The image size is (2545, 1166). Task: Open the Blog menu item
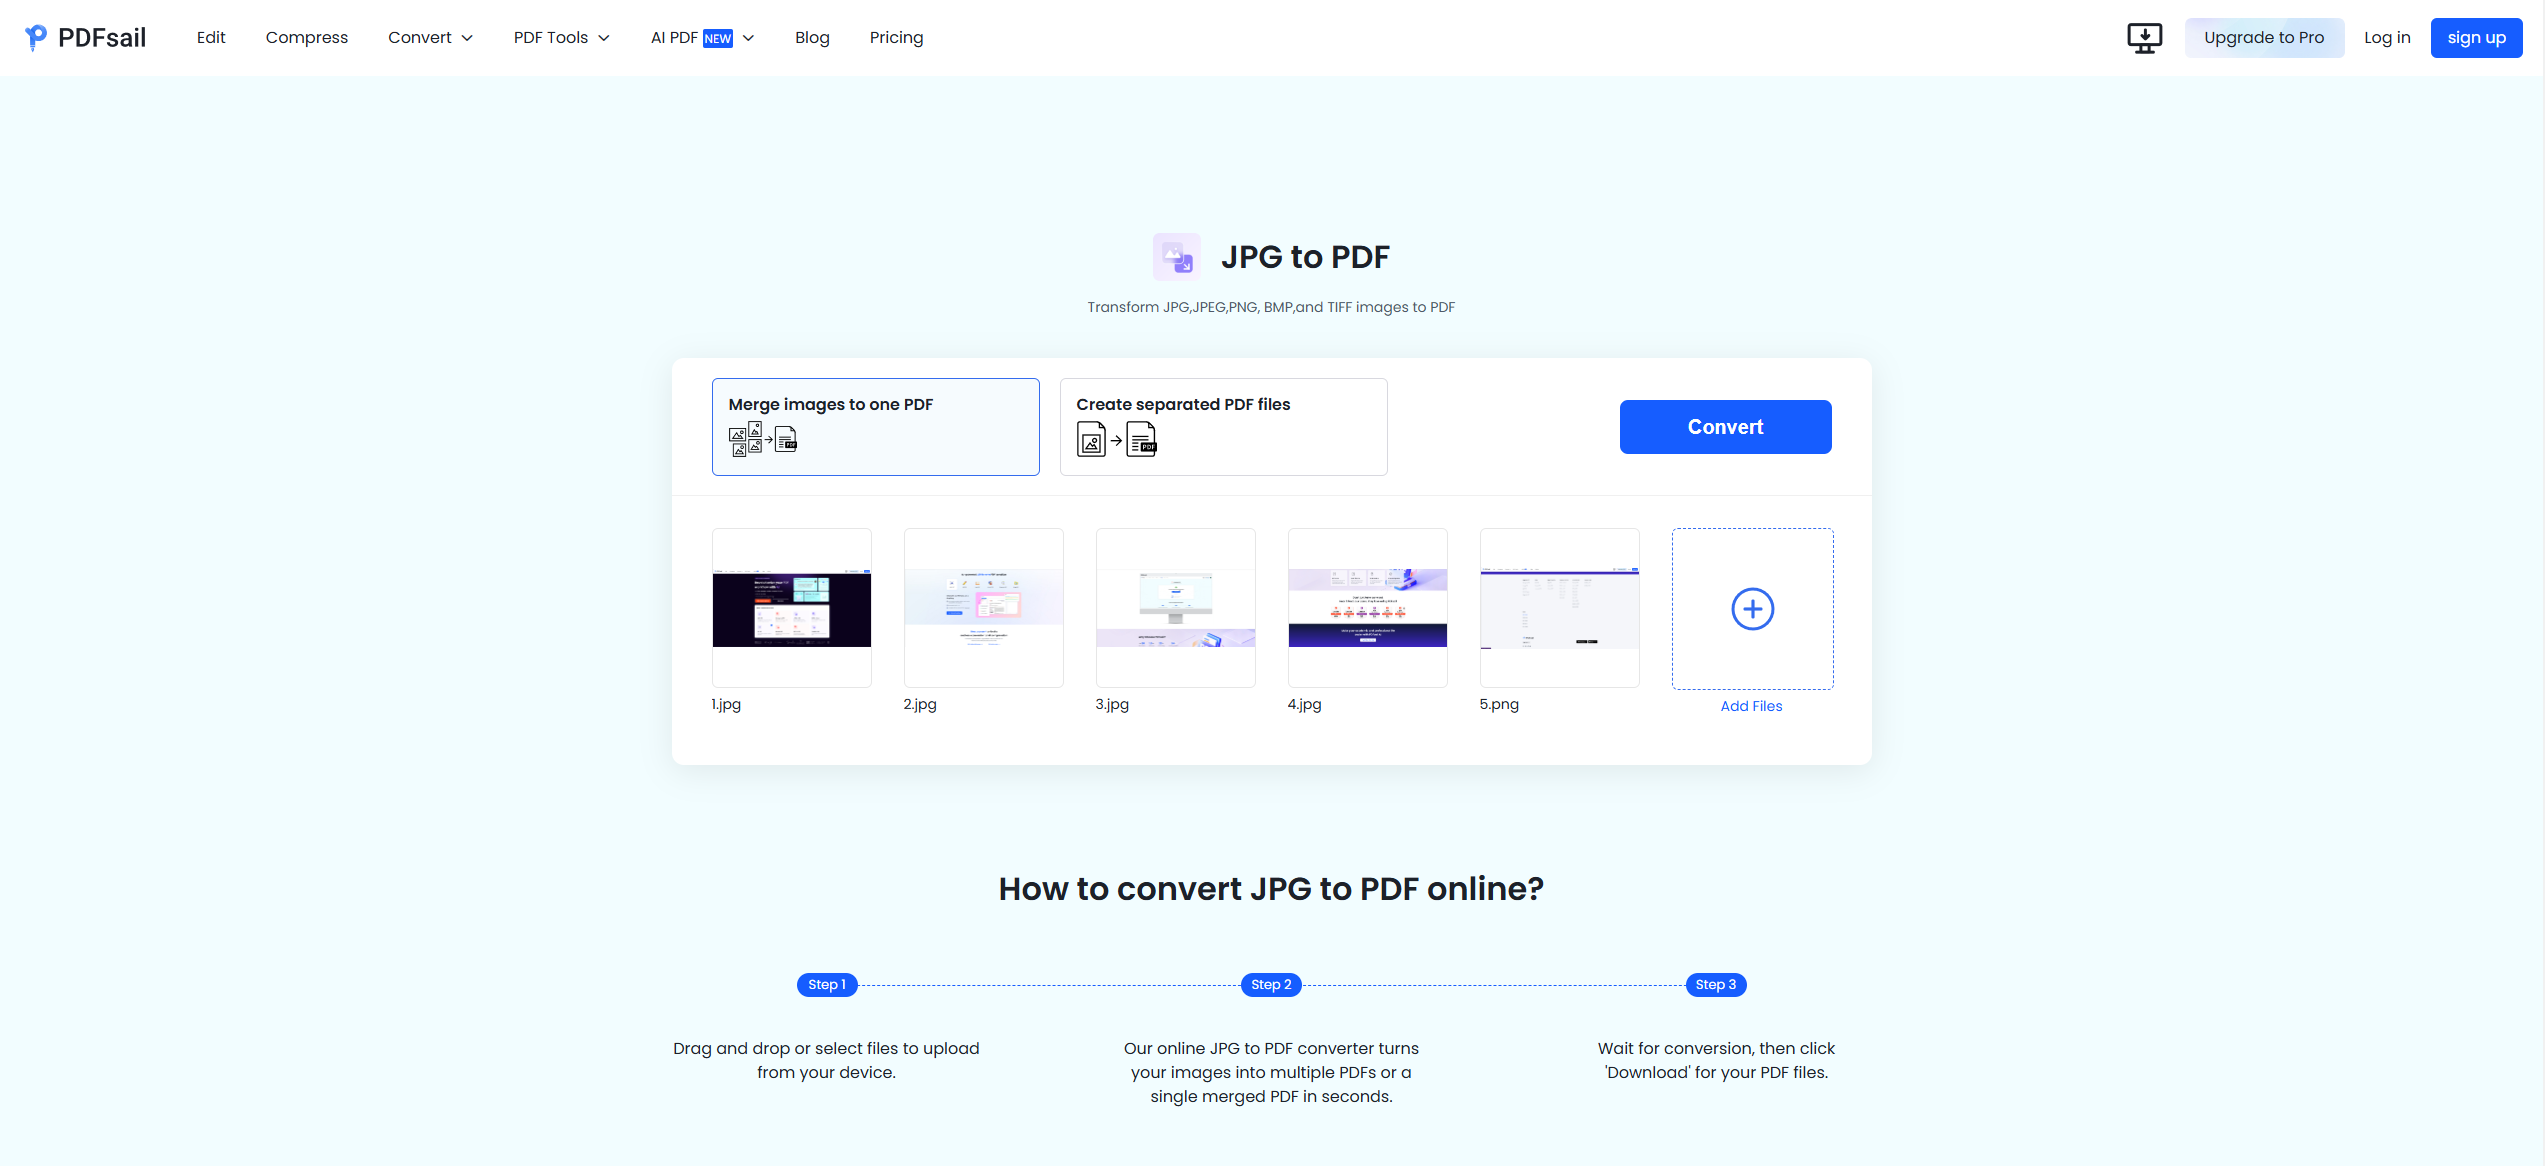click(x=812, y=37)
